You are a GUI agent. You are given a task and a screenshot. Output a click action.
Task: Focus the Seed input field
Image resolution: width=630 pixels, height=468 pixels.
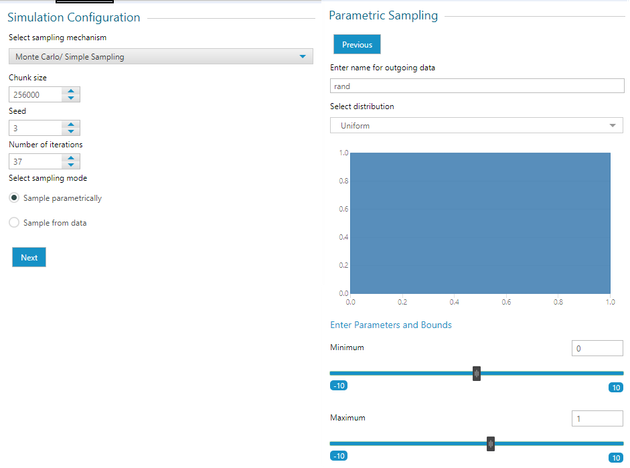click(x=35, y=128)
